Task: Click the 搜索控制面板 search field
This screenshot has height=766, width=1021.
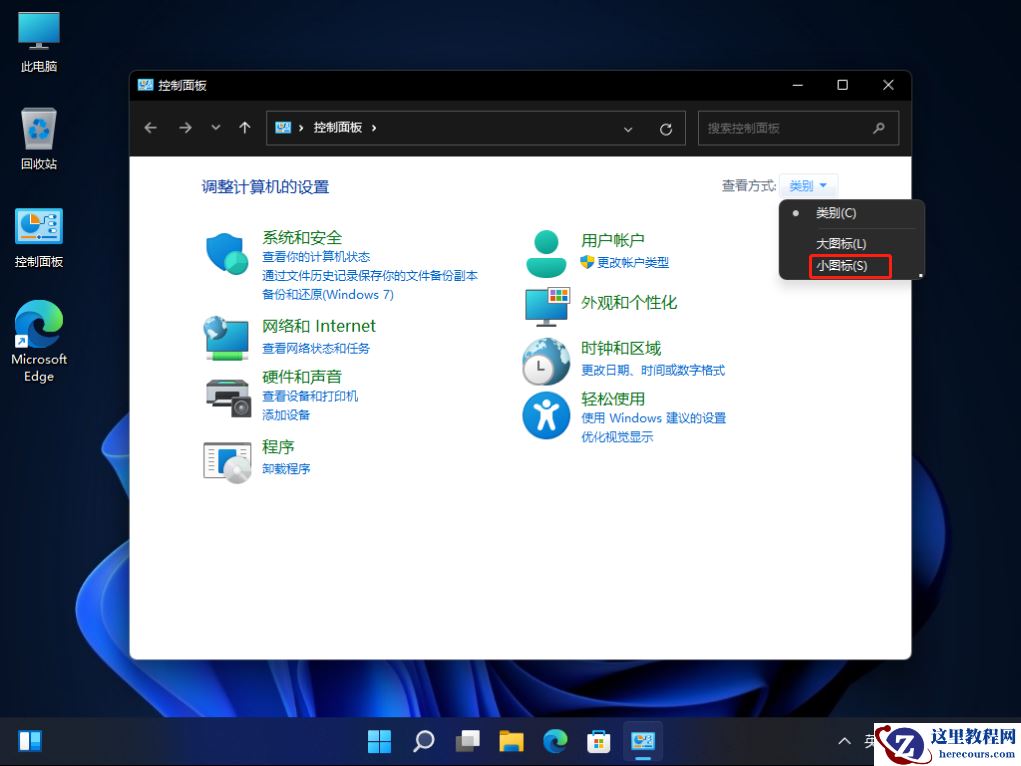Action: coord(790,128)
